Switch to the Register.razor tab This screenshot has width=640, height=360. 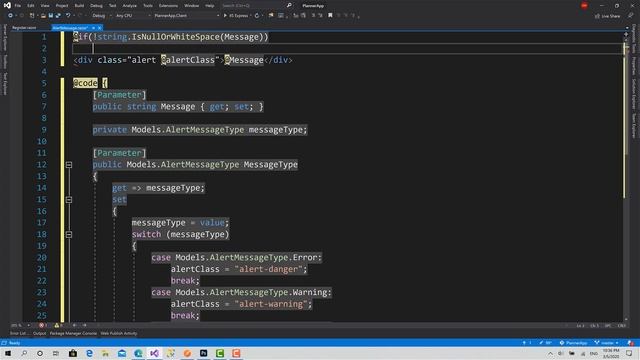[24, 28]
